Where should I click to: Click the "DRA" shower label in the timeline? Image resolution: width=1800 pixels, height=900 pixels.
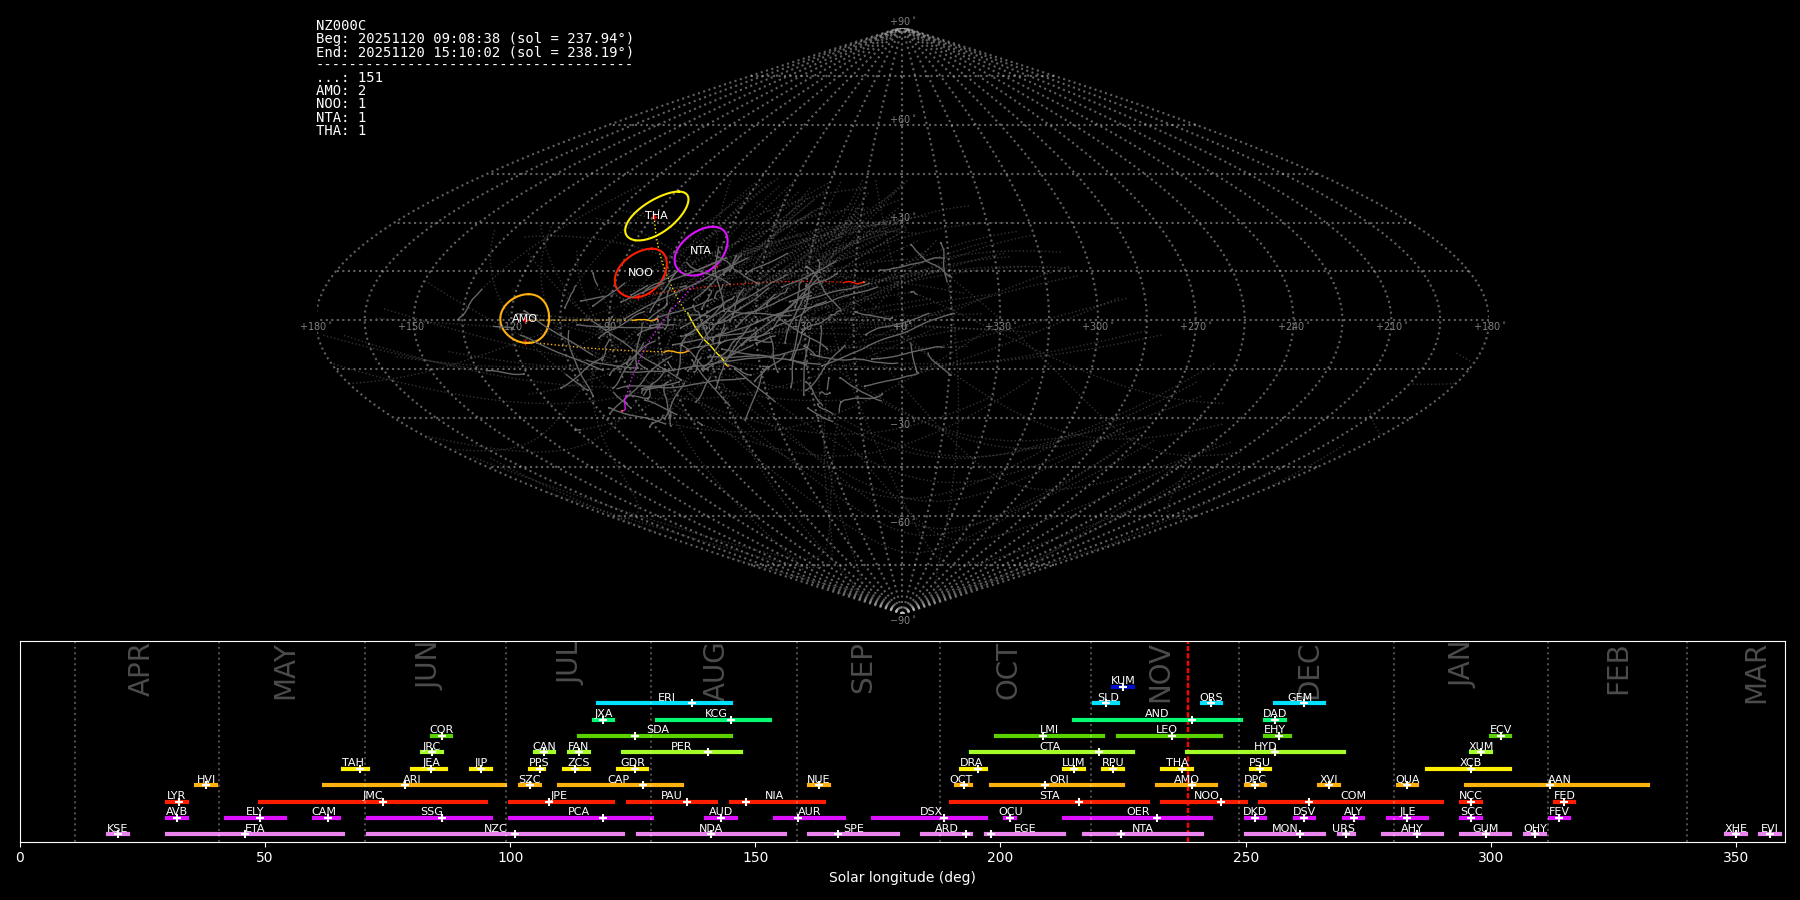(x=972, y=763)
